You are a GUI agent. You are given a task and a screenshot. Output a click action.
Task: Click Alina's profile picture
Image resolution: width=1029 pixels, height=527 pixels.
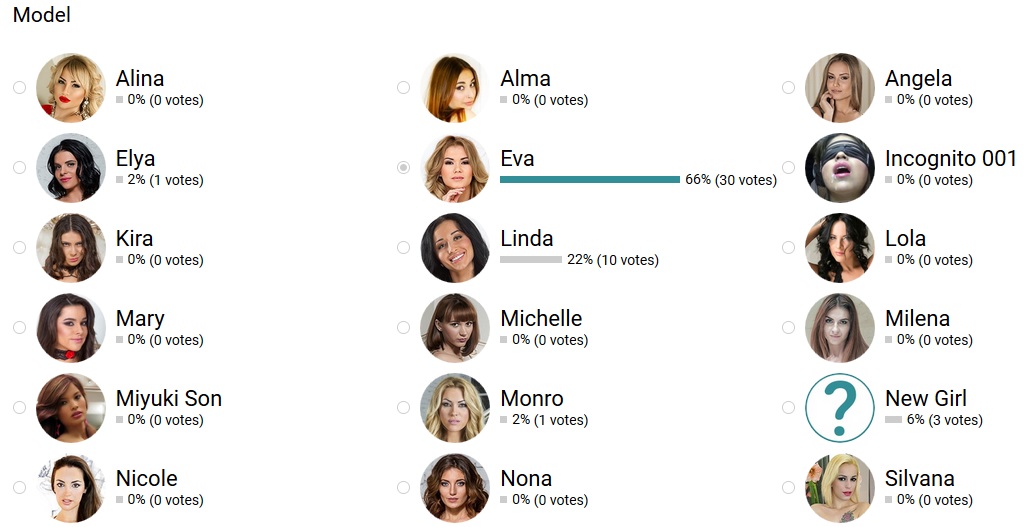pyautogui.click(x=71, y=87)
